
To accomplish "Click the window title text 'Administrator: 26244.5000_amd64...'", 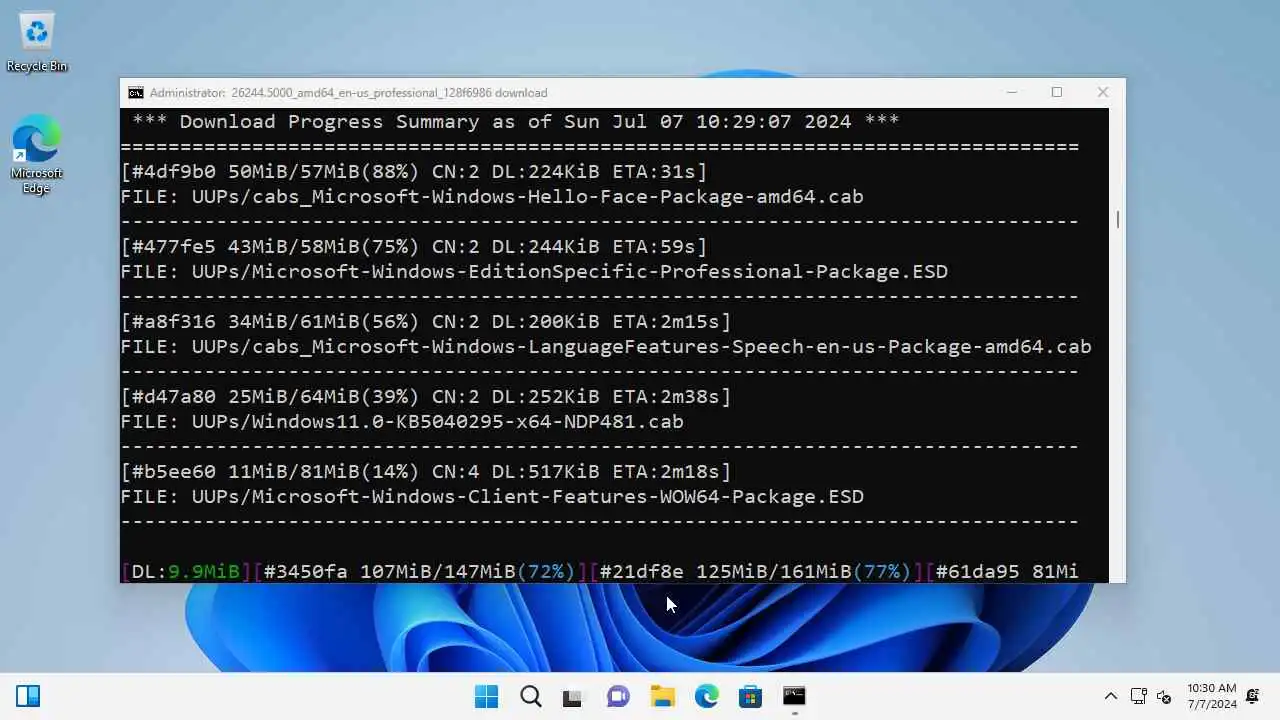I will point(348,93).
